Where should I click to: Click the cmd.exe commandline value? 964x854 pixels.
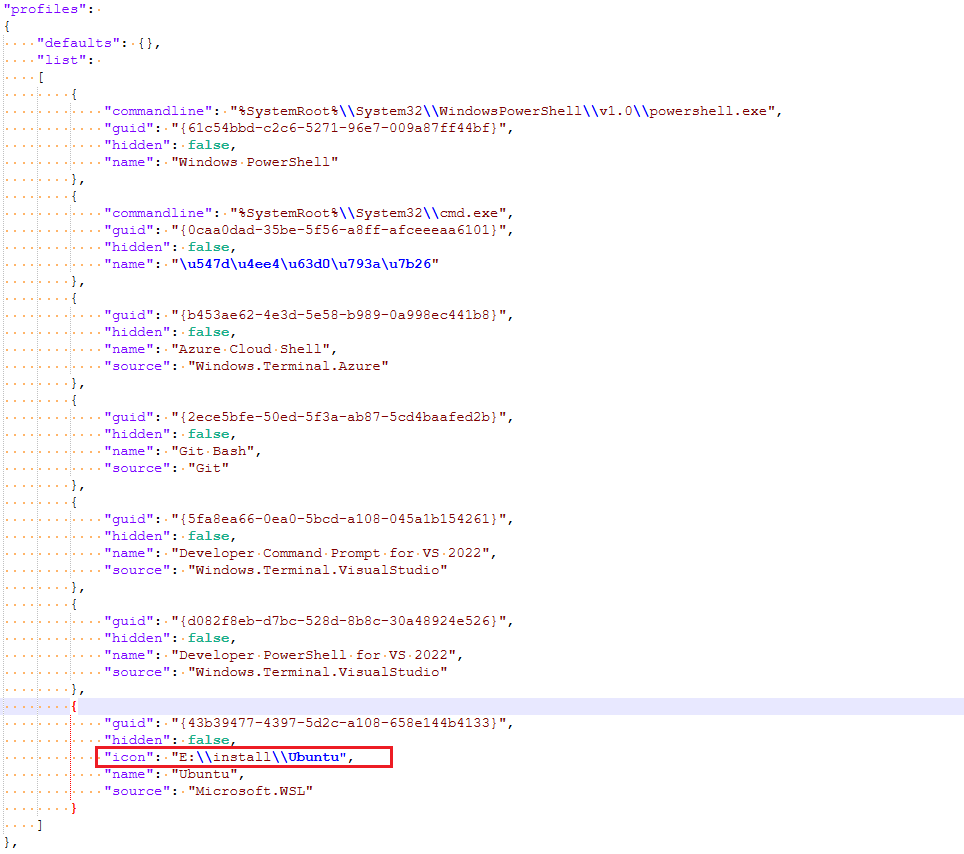pyautogui.click(x=368, y=213)
